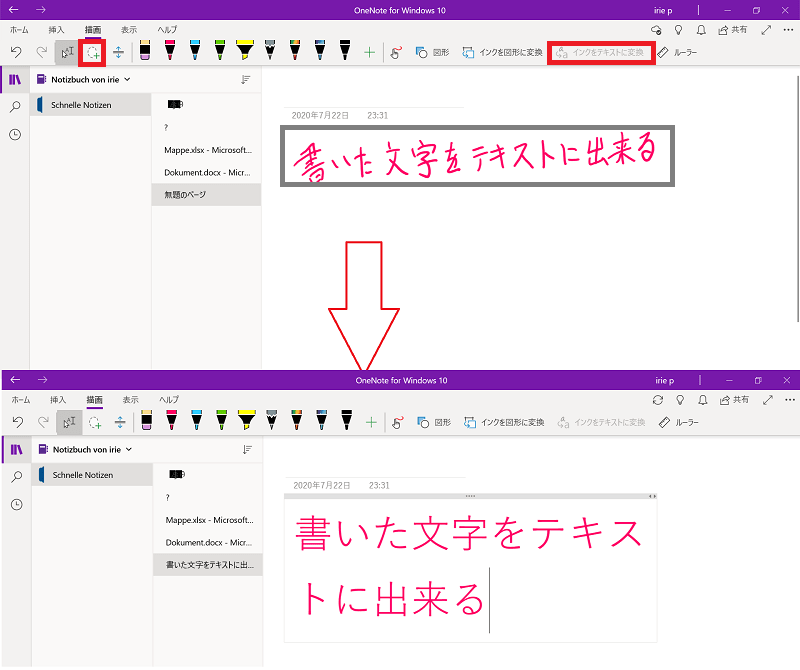
Task: Toggle ルーラー in lower window
Action: pyautogui.click(x=679, y=422)
